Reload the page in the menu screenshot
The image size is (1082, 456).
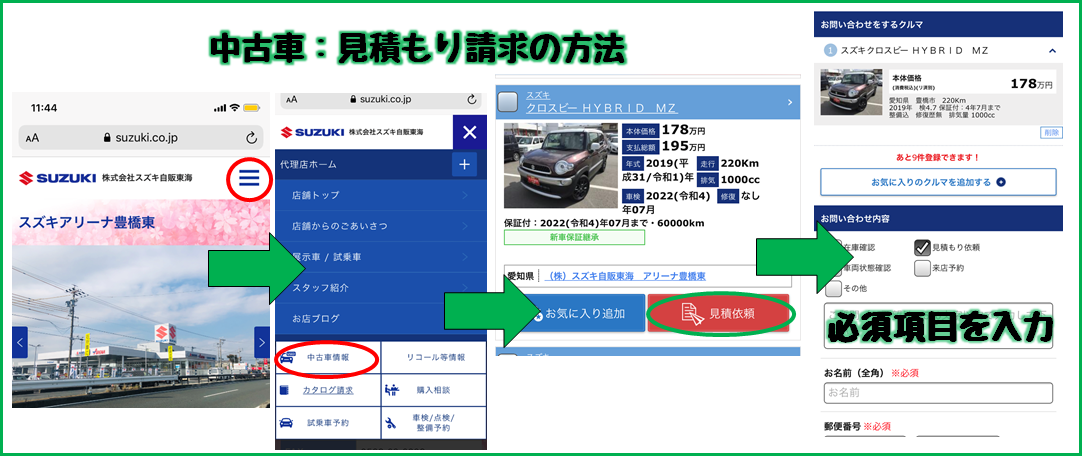pyautogui.click(x=472, y=99)
